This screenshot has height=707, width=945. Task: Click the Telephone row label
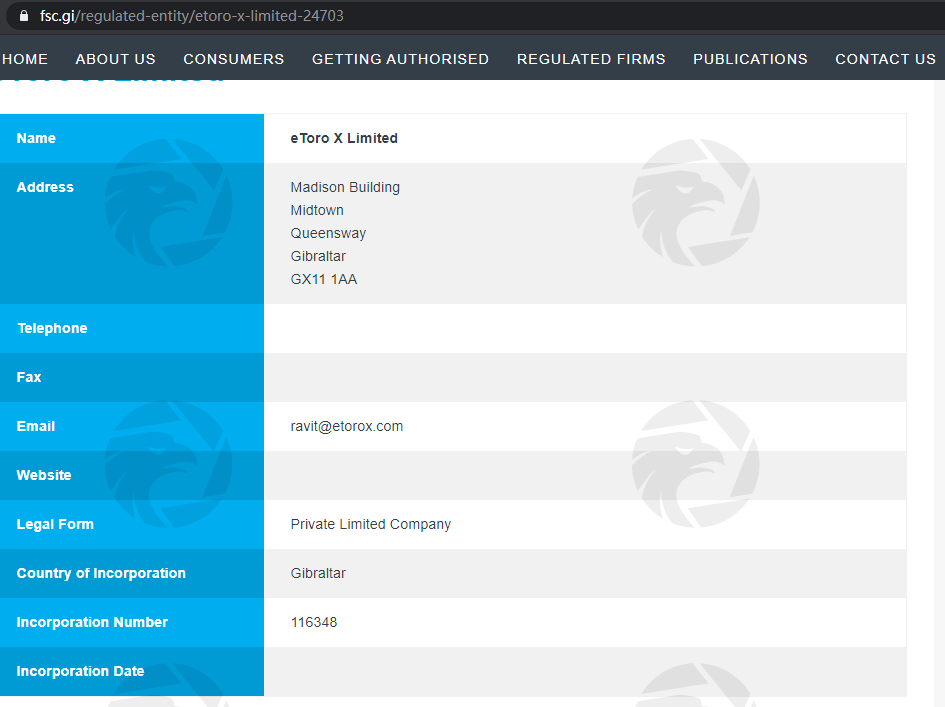coord(52,328)
